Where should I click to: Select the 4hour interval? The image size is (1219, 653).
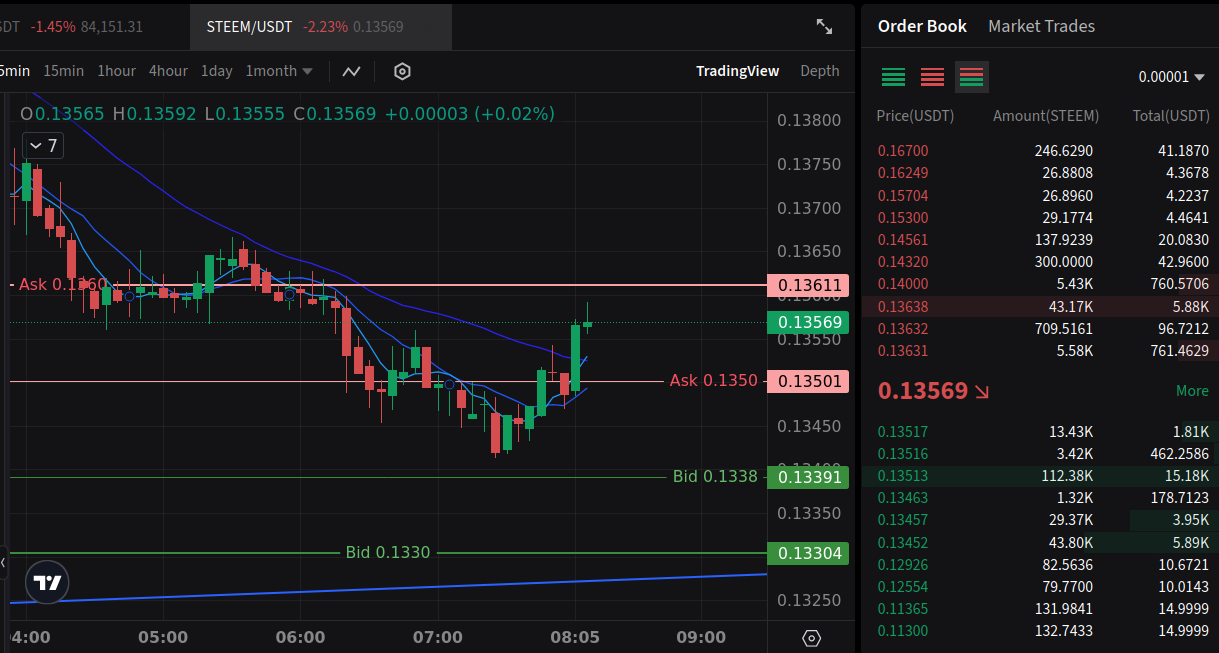168,71
